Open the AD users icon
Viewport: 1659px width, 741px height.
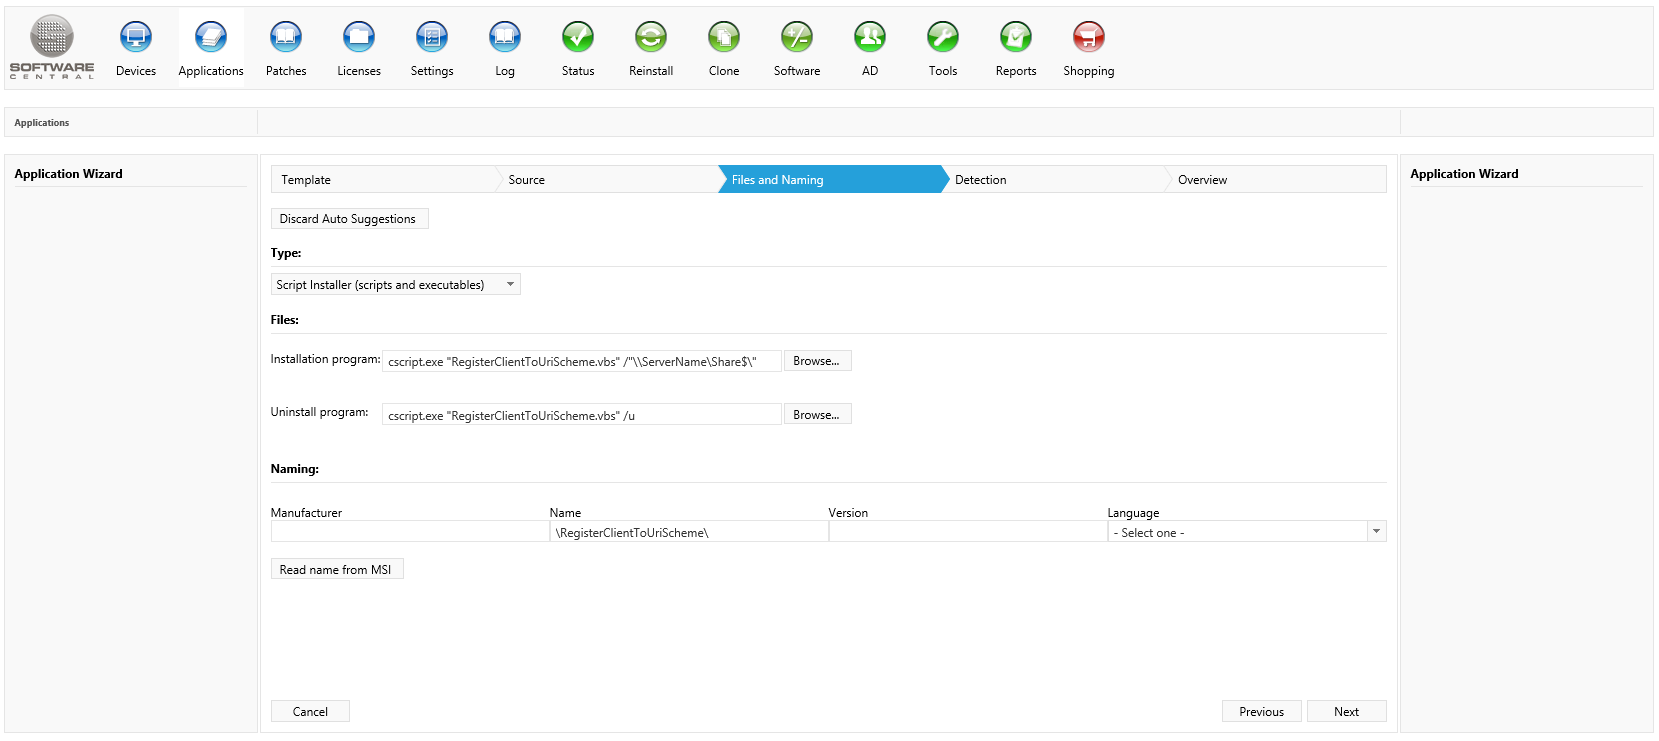coord(870,38)
